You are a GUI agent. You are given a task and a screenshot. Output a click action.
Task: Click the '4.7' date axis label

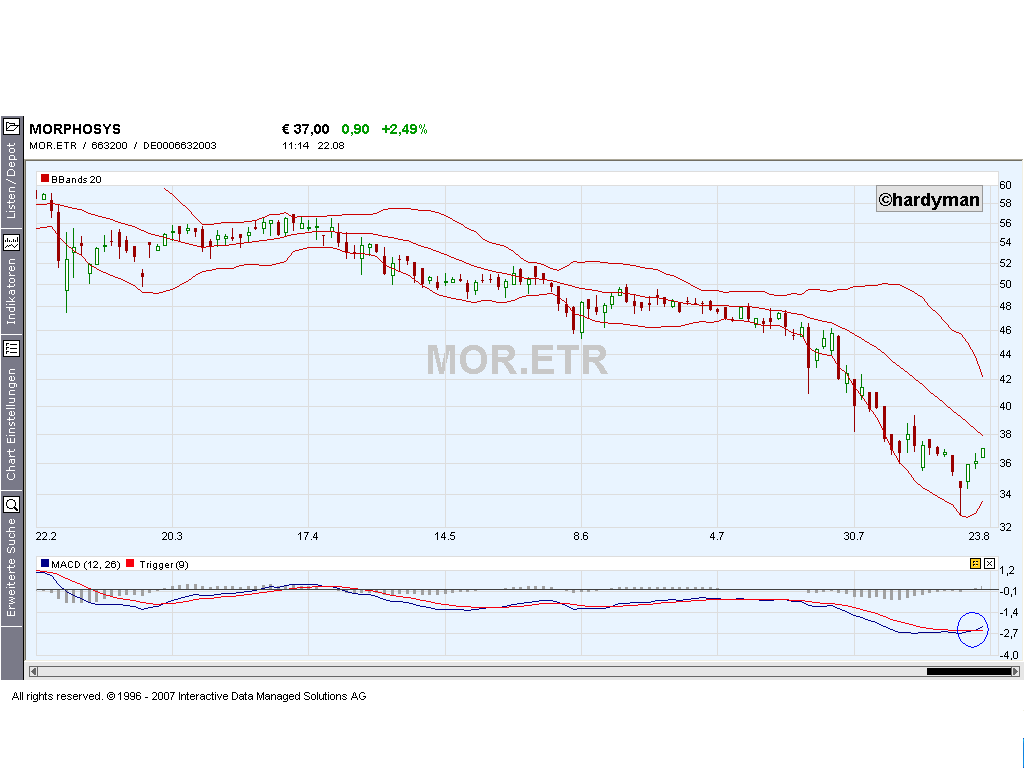pyautogui.click(x=716, y=536)
